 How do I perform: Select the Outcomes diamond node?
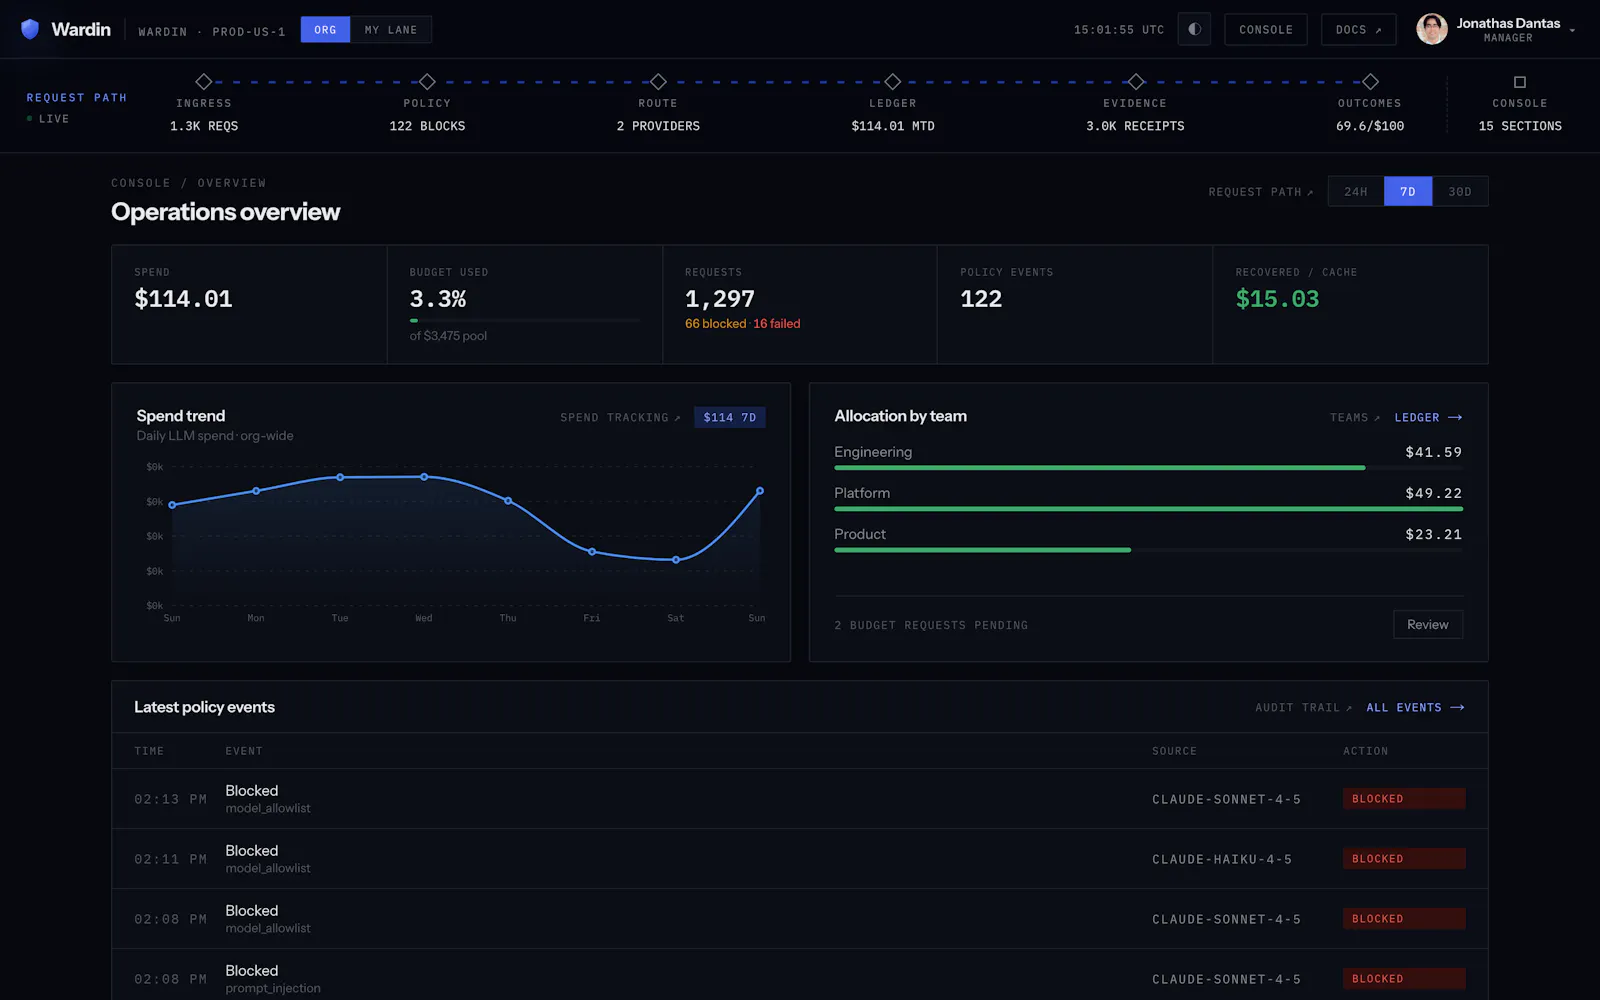1370,82
